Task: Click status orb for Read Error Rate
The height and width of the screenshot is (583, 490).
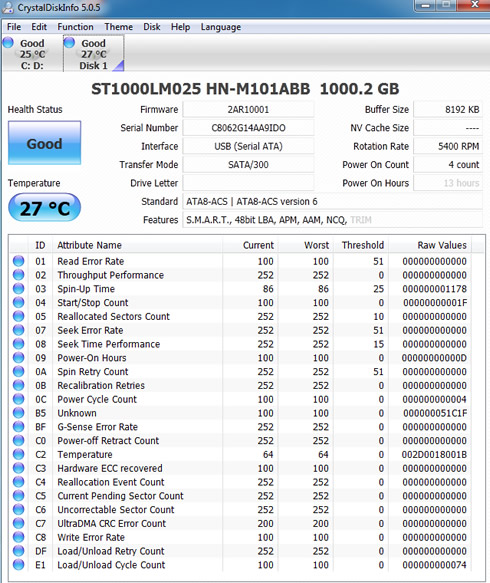Action: 18,261
